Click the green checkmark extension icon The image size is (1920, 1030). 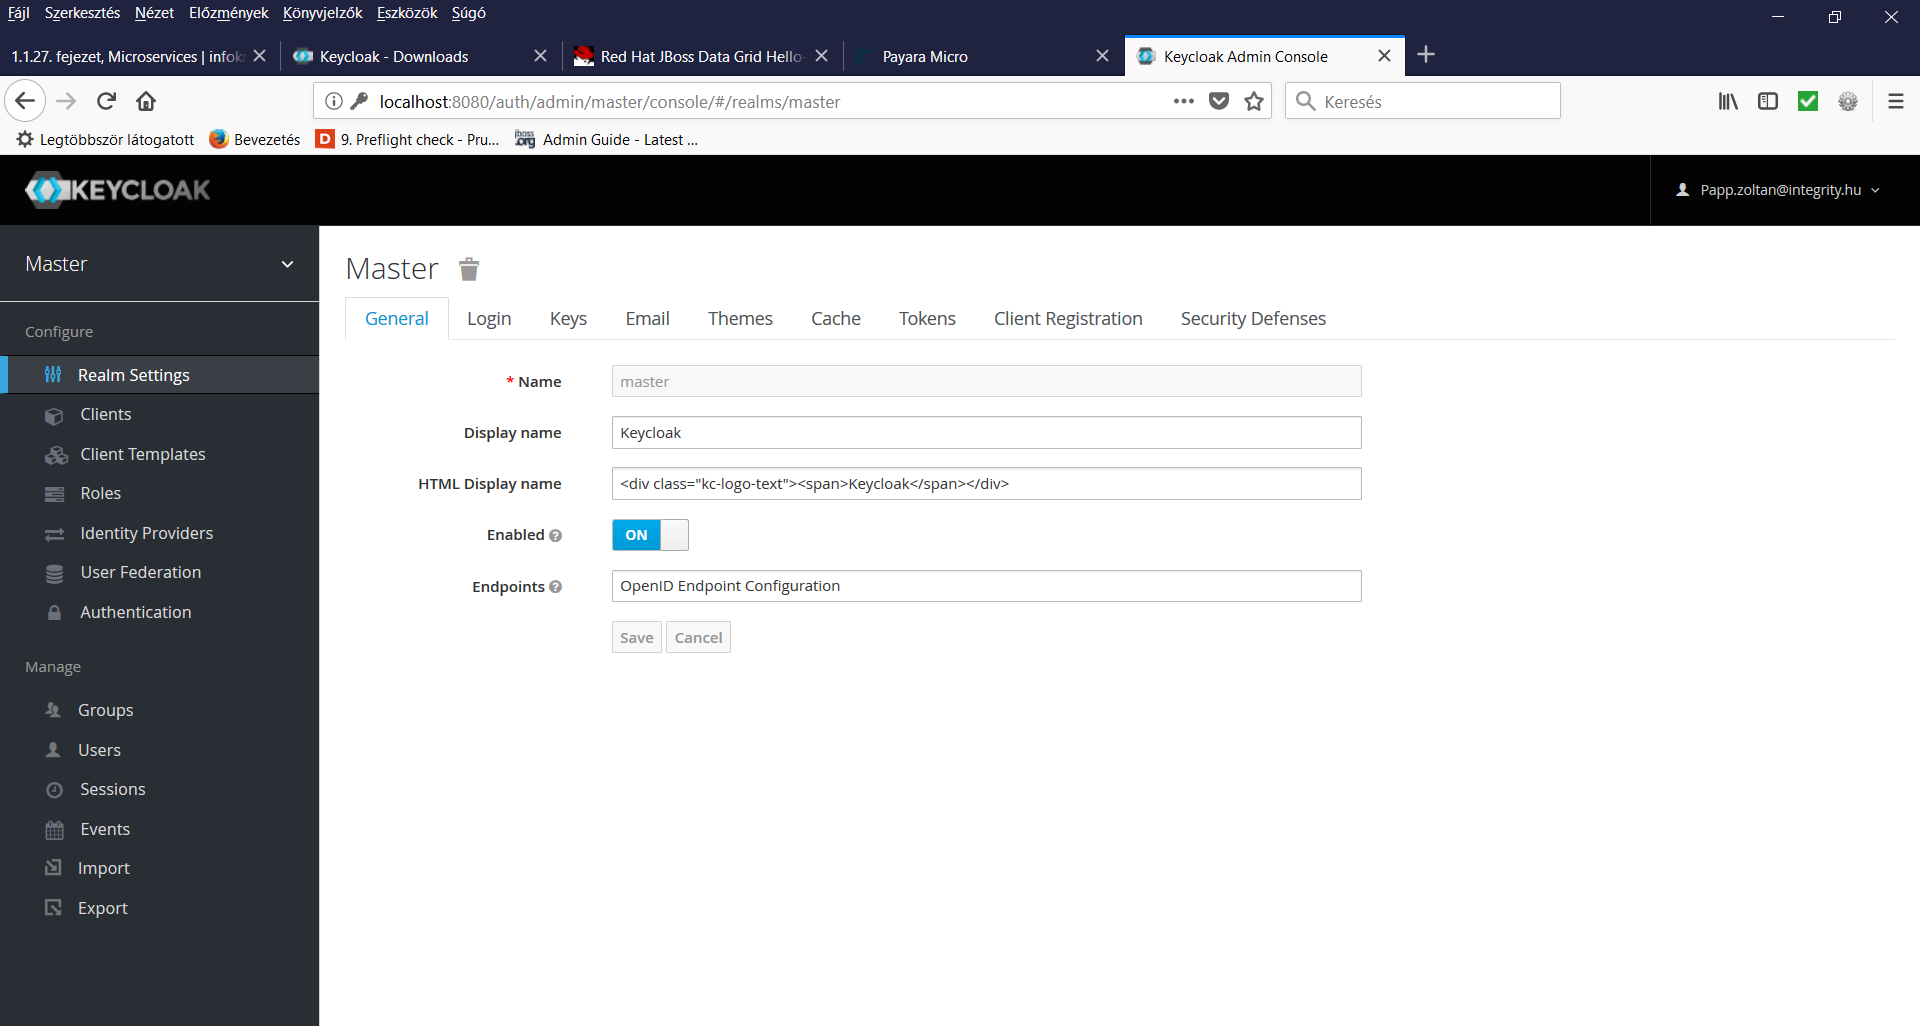(x=1808, y=101)
